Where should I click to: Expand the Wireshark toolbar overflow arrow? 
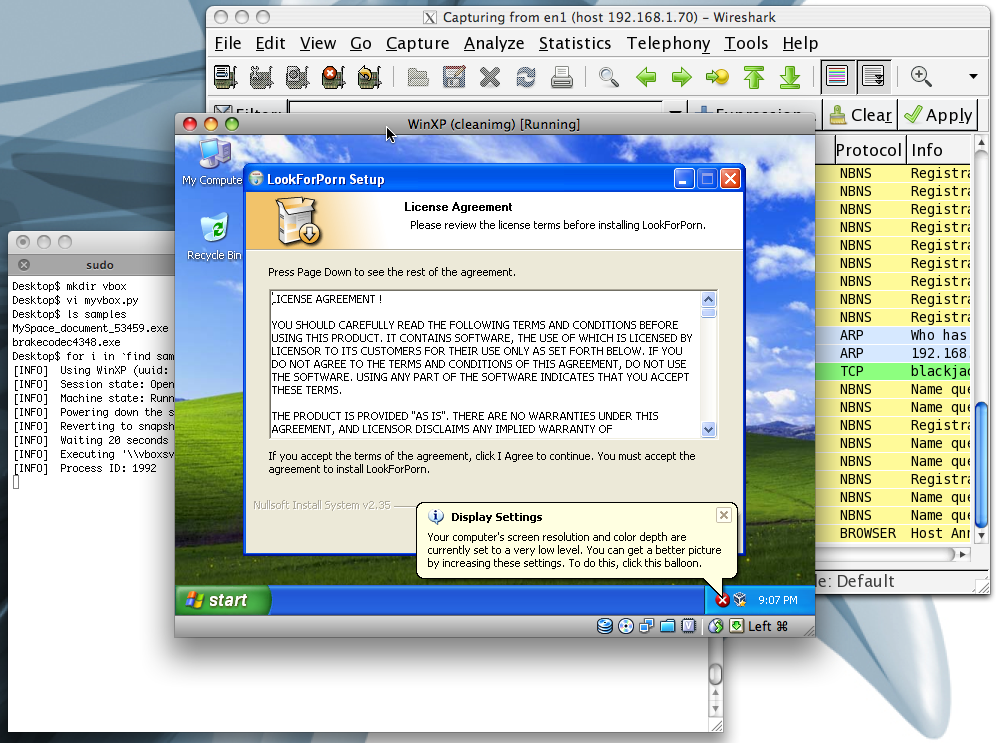(973, 77)
